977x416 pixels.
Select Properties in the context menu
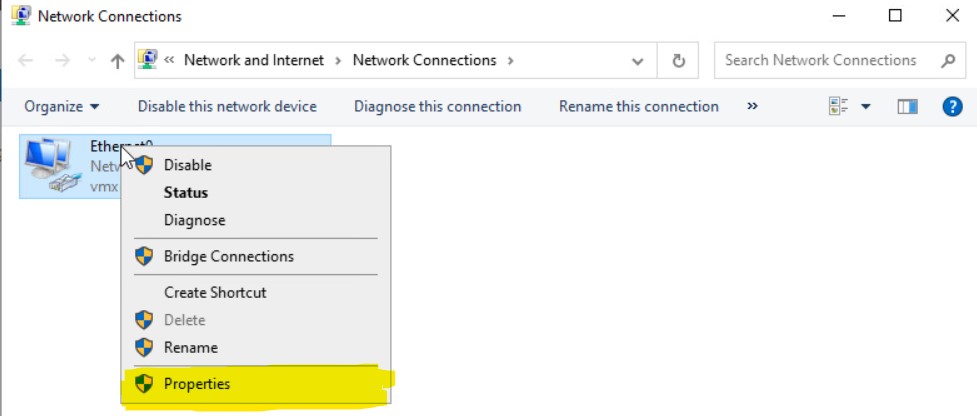point(197,384)
